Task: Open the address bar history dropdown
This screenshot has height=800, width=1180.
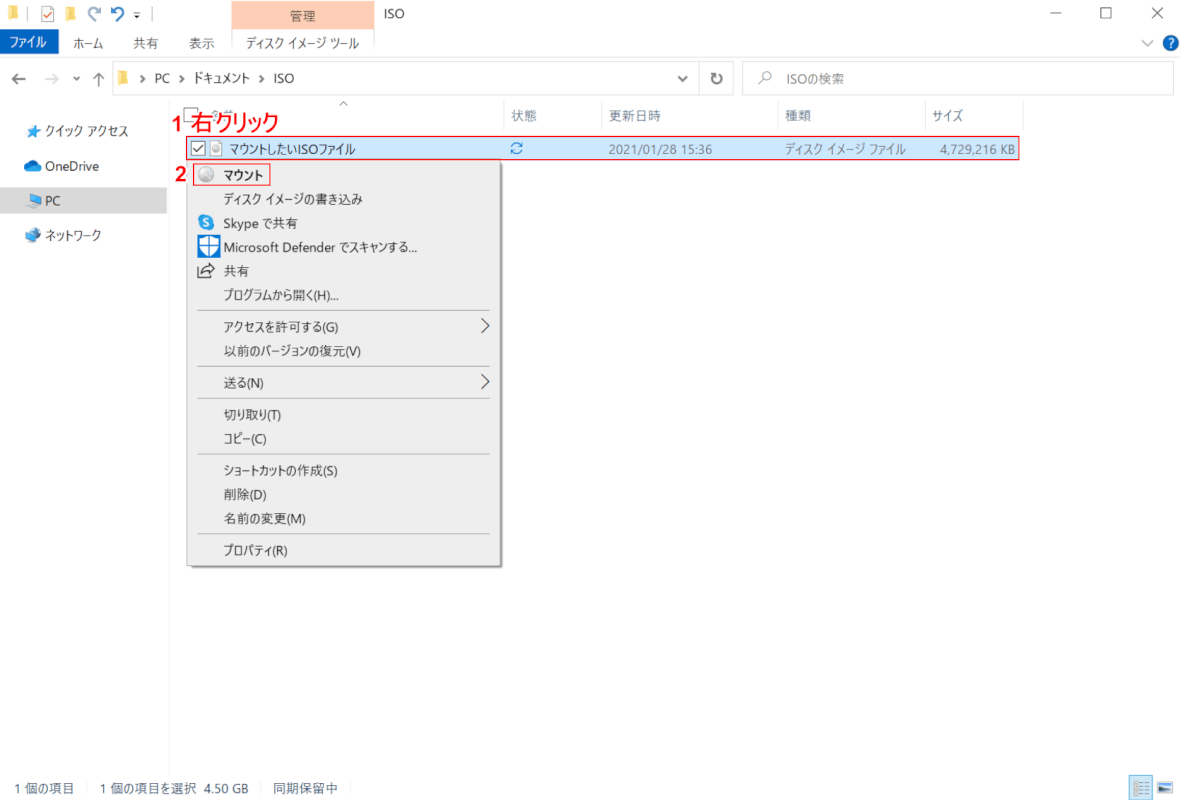Action: point(683,78)
